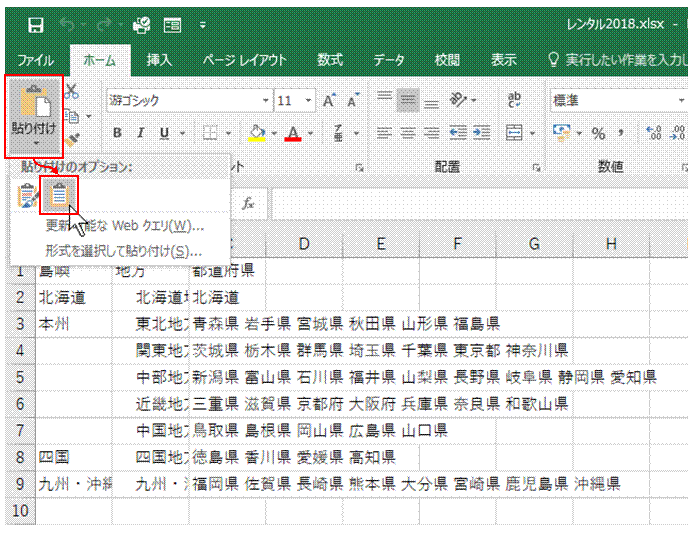The height and width of the screenshot is (533, 698).
Task: Open the fill color dropdown arrow
Action: click(x=274, y=133)
